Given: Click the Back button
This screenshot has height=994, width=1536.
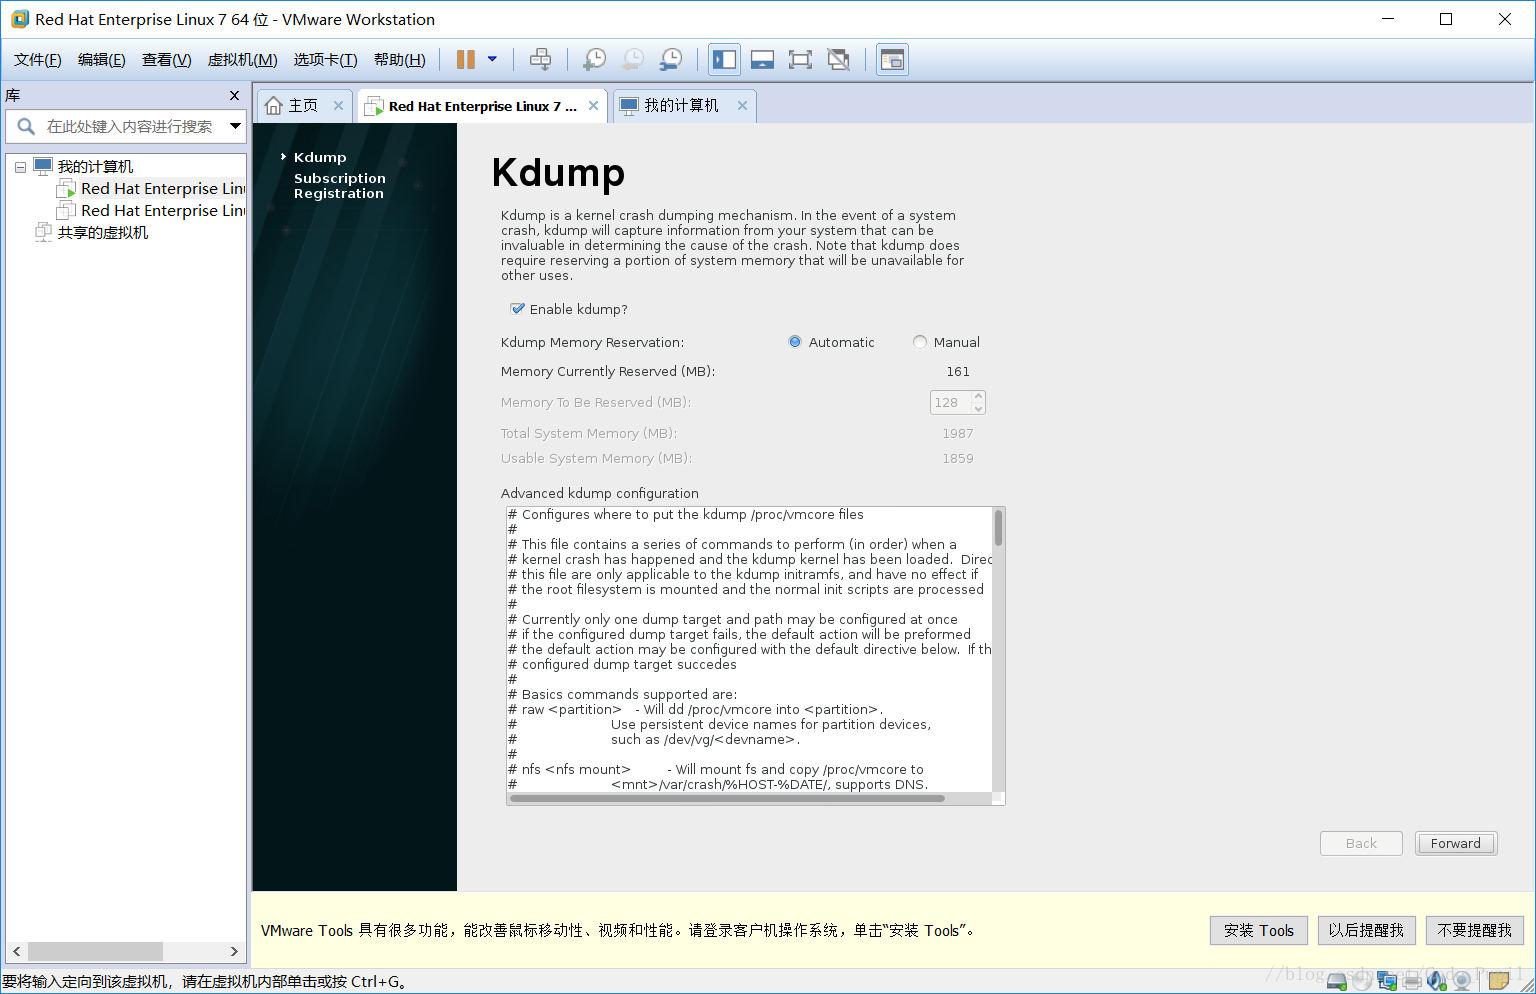Looking at the screenshot, I should pyautogui.click(x=1361, y=843).
